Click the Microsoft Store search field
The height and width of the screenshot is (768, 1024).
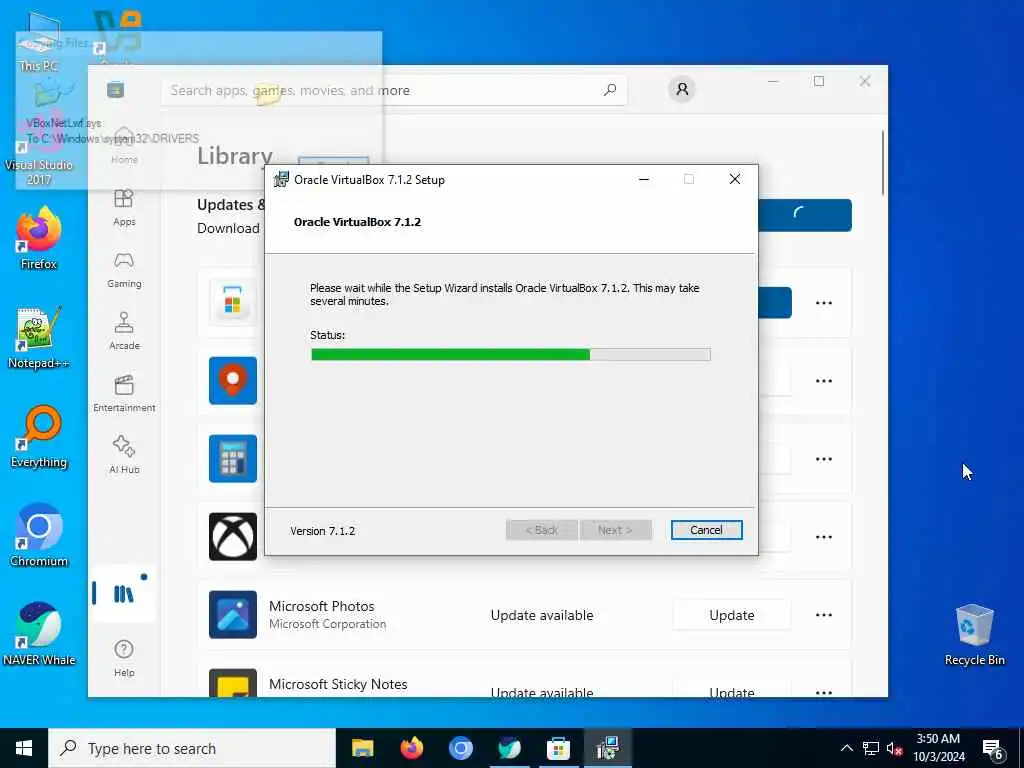coord(394,90)
